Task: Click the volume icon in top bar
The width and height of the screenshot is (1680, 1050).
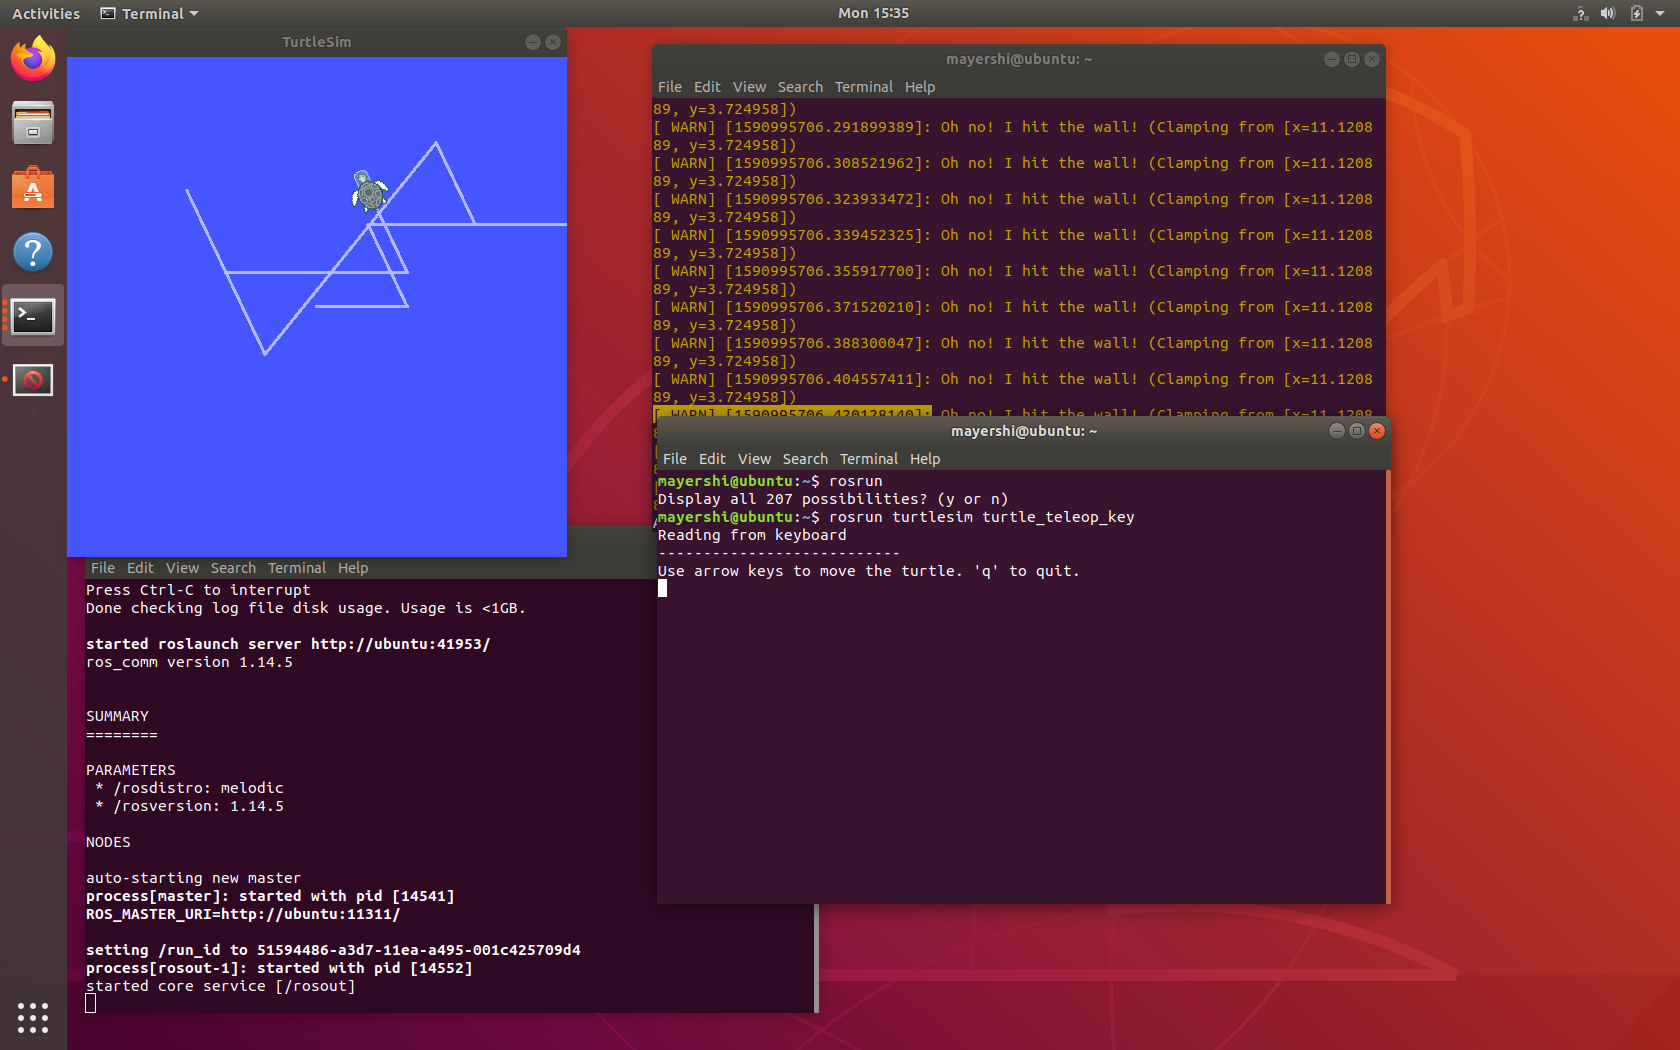Action: (1608, 13)
